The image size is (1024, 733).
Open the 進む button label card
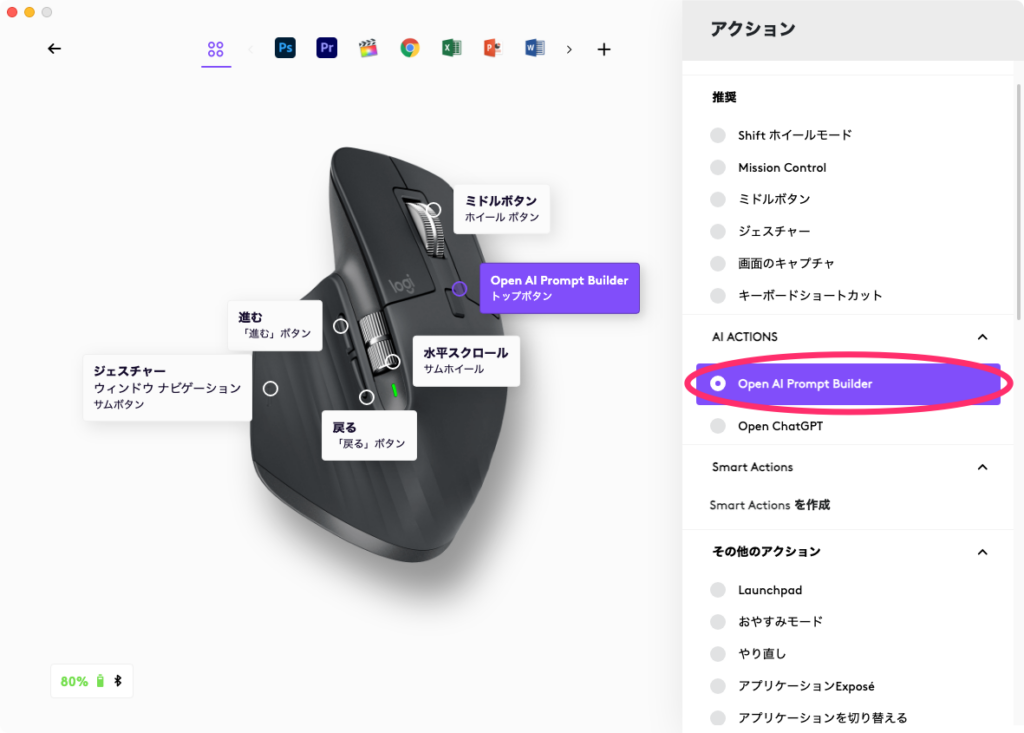(275, 325)
